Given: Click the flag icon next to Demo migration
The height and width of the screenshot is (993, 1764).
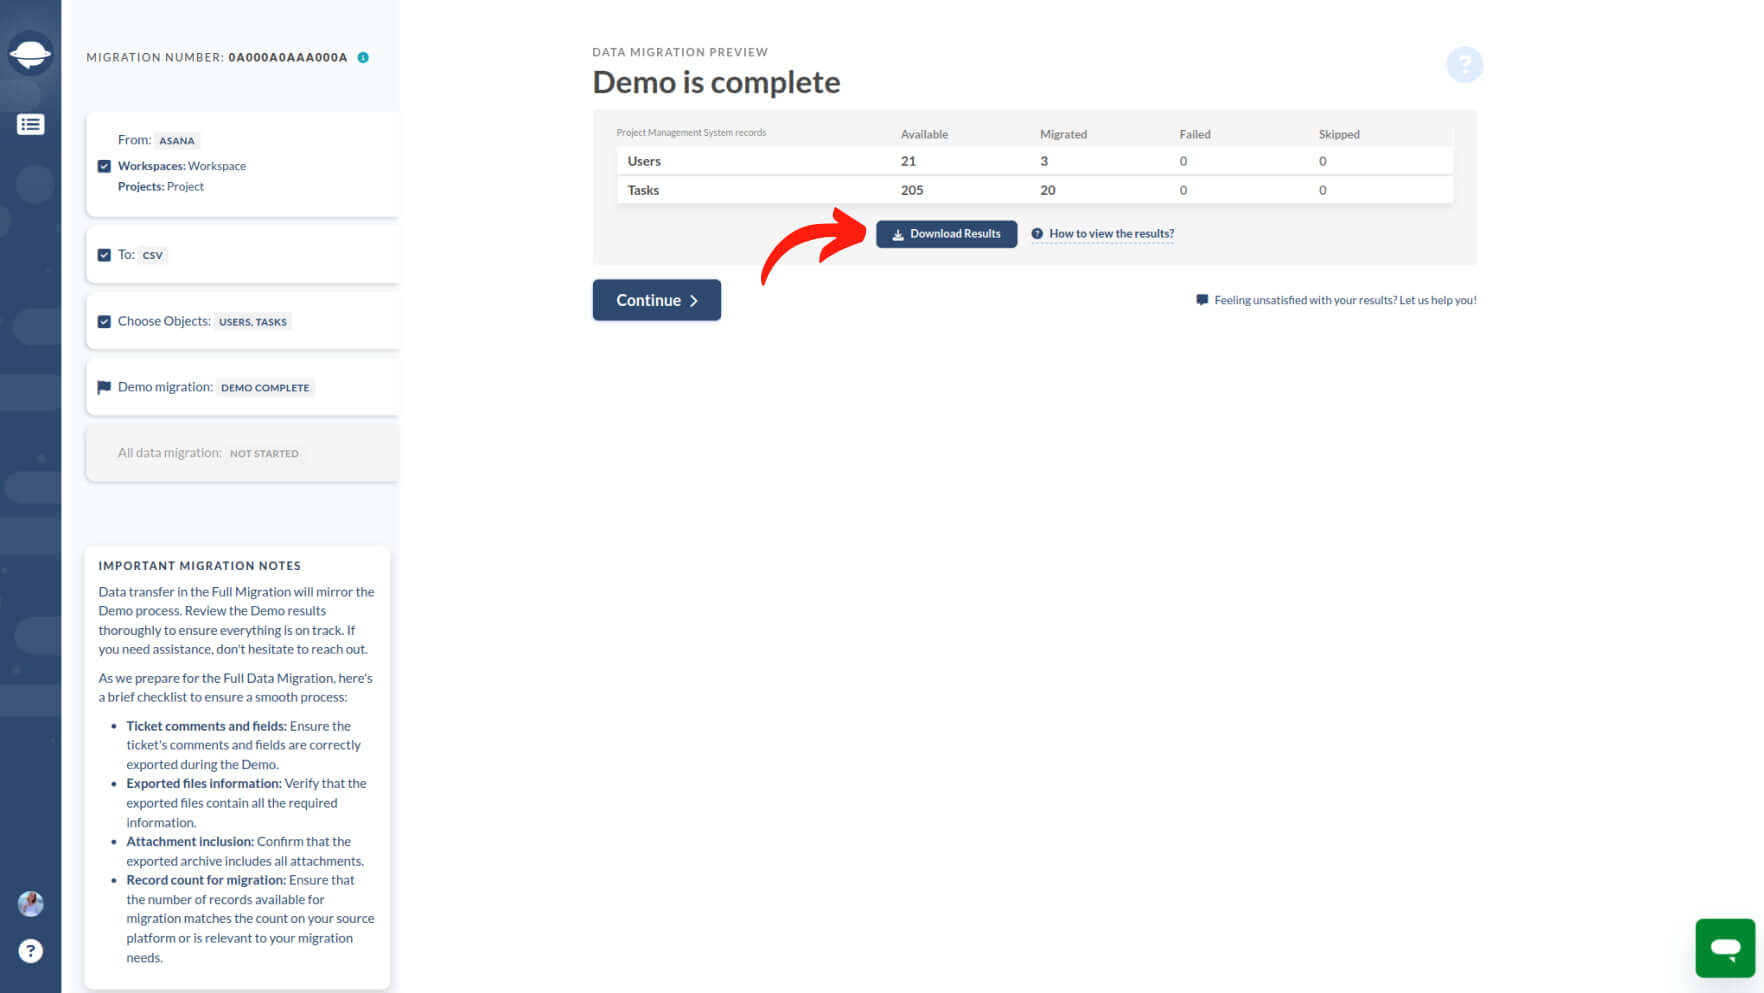Looking at the screenshot, I should point(104,387).
